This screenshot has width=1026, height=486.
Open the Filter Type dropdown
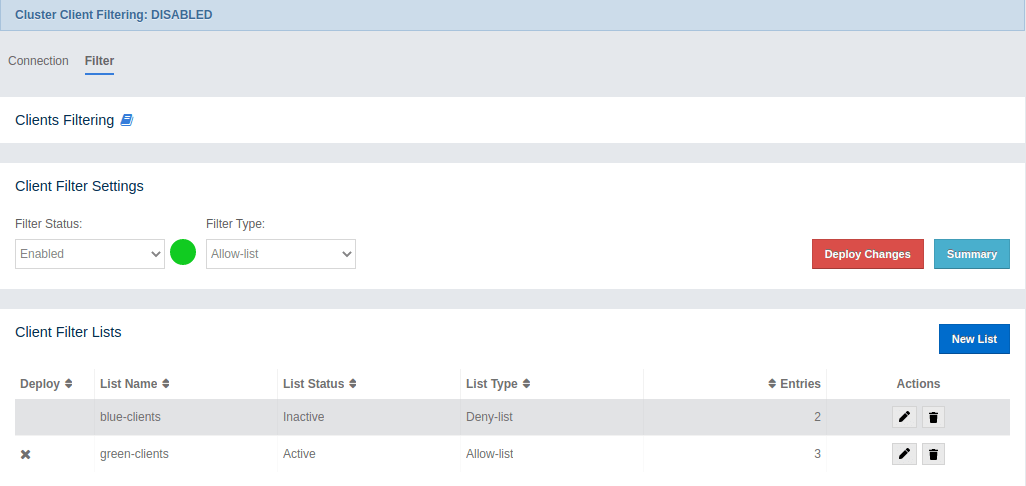coord(281,254)
